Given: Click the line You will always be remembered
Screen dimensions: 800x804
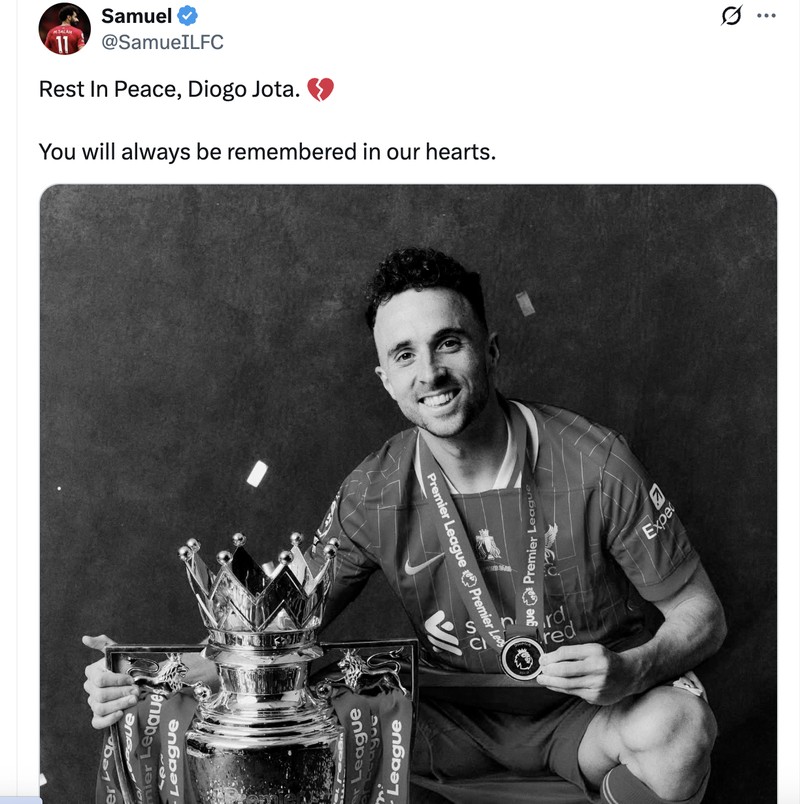Looking at the screenshot, I should pos(267,152).
